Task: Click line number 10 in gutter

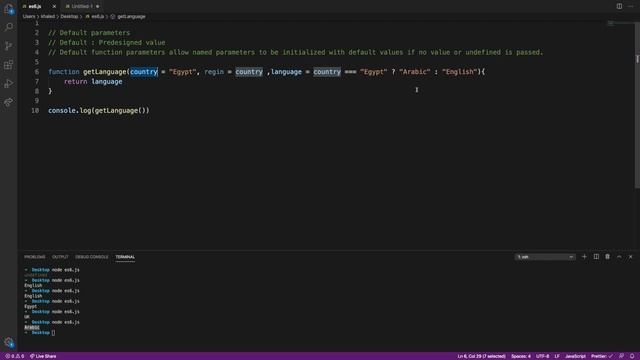Action: pos(36,111)
